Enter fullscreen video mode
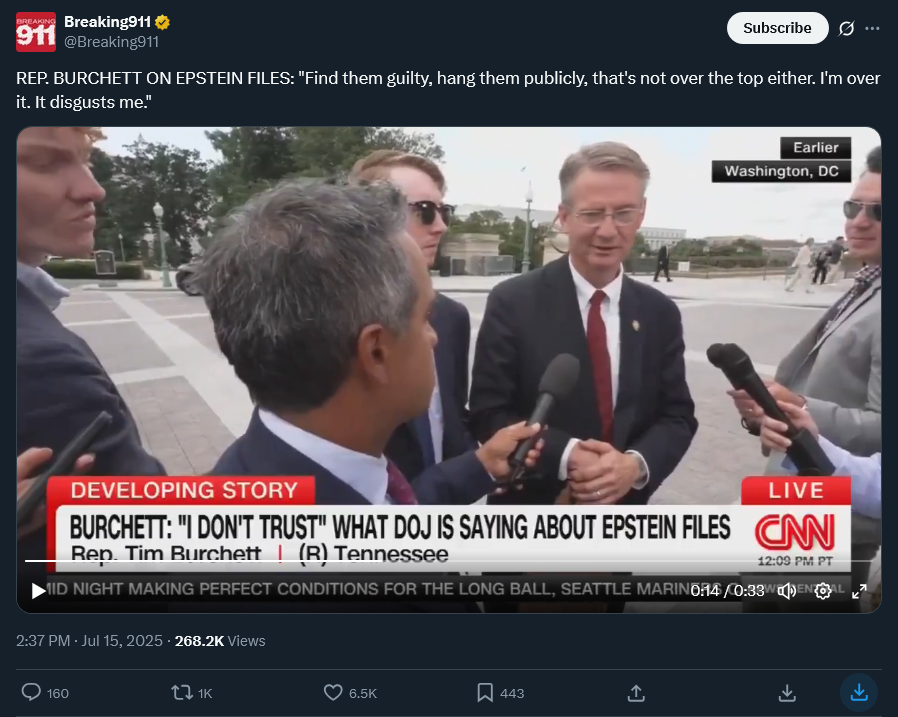Viewport: 898px width, 717px height. tap(859, 591)
